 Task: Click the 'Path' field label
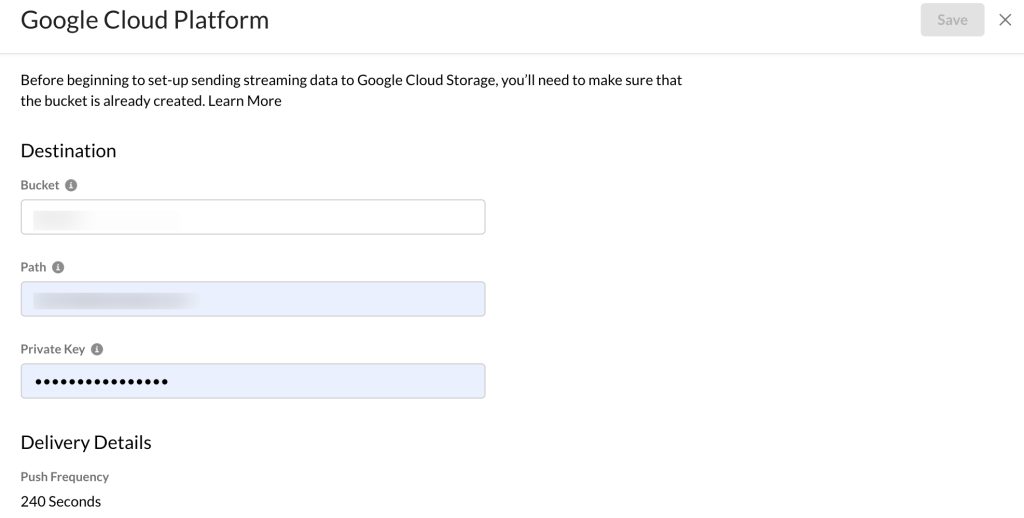(33, 267)
